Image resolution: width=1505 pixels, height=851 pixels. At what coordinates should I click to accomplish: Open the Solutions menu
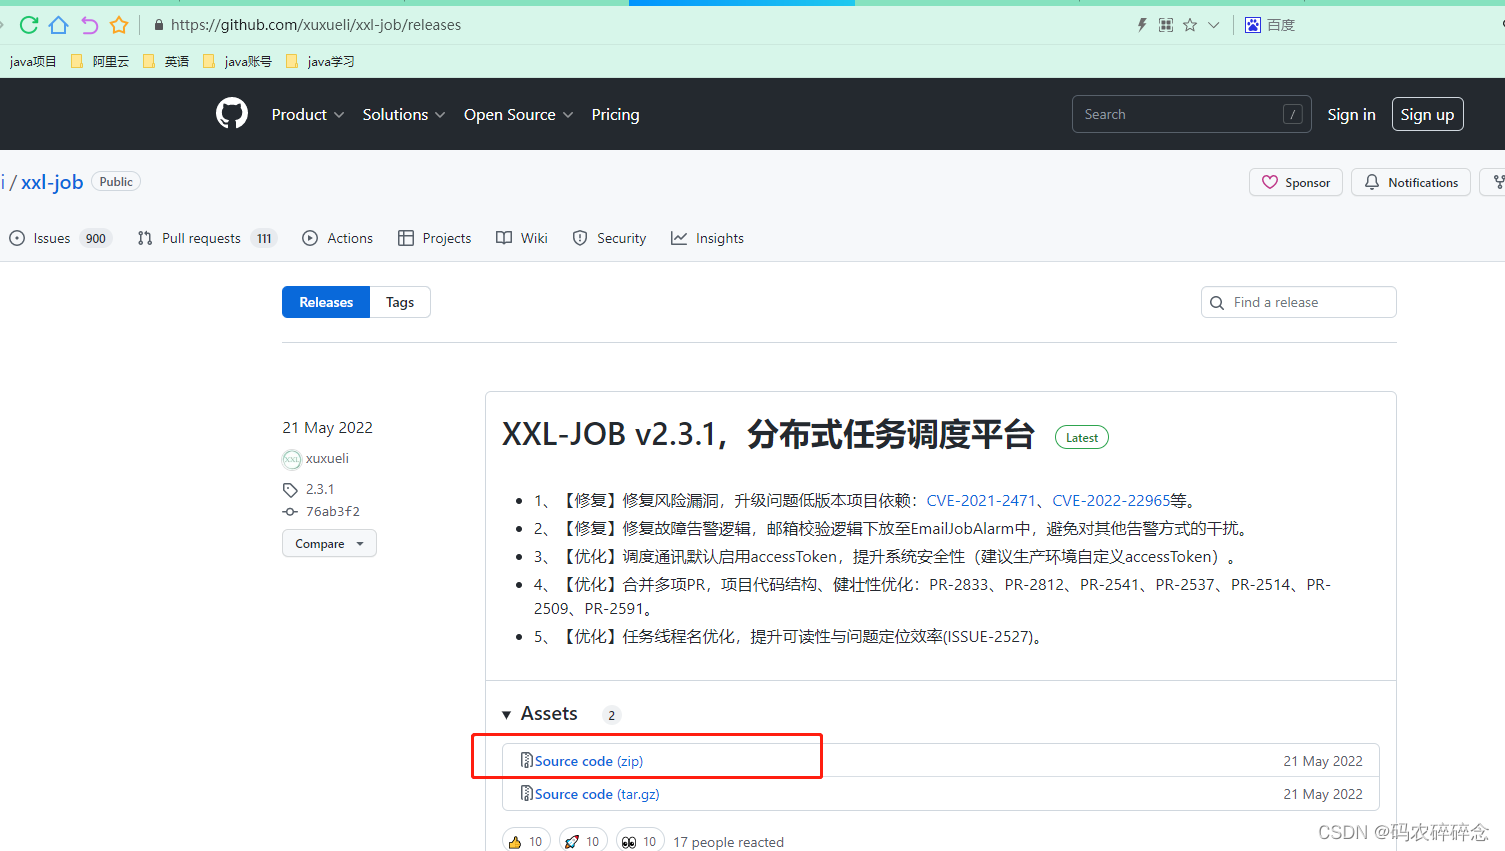pyautogui.click(x=404, y=114)
